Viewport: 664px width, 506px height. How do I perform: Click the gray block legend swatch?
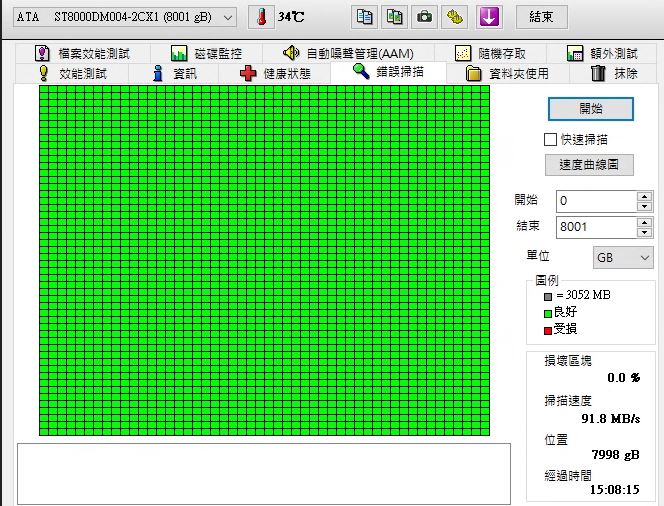(x=548, y=296)
